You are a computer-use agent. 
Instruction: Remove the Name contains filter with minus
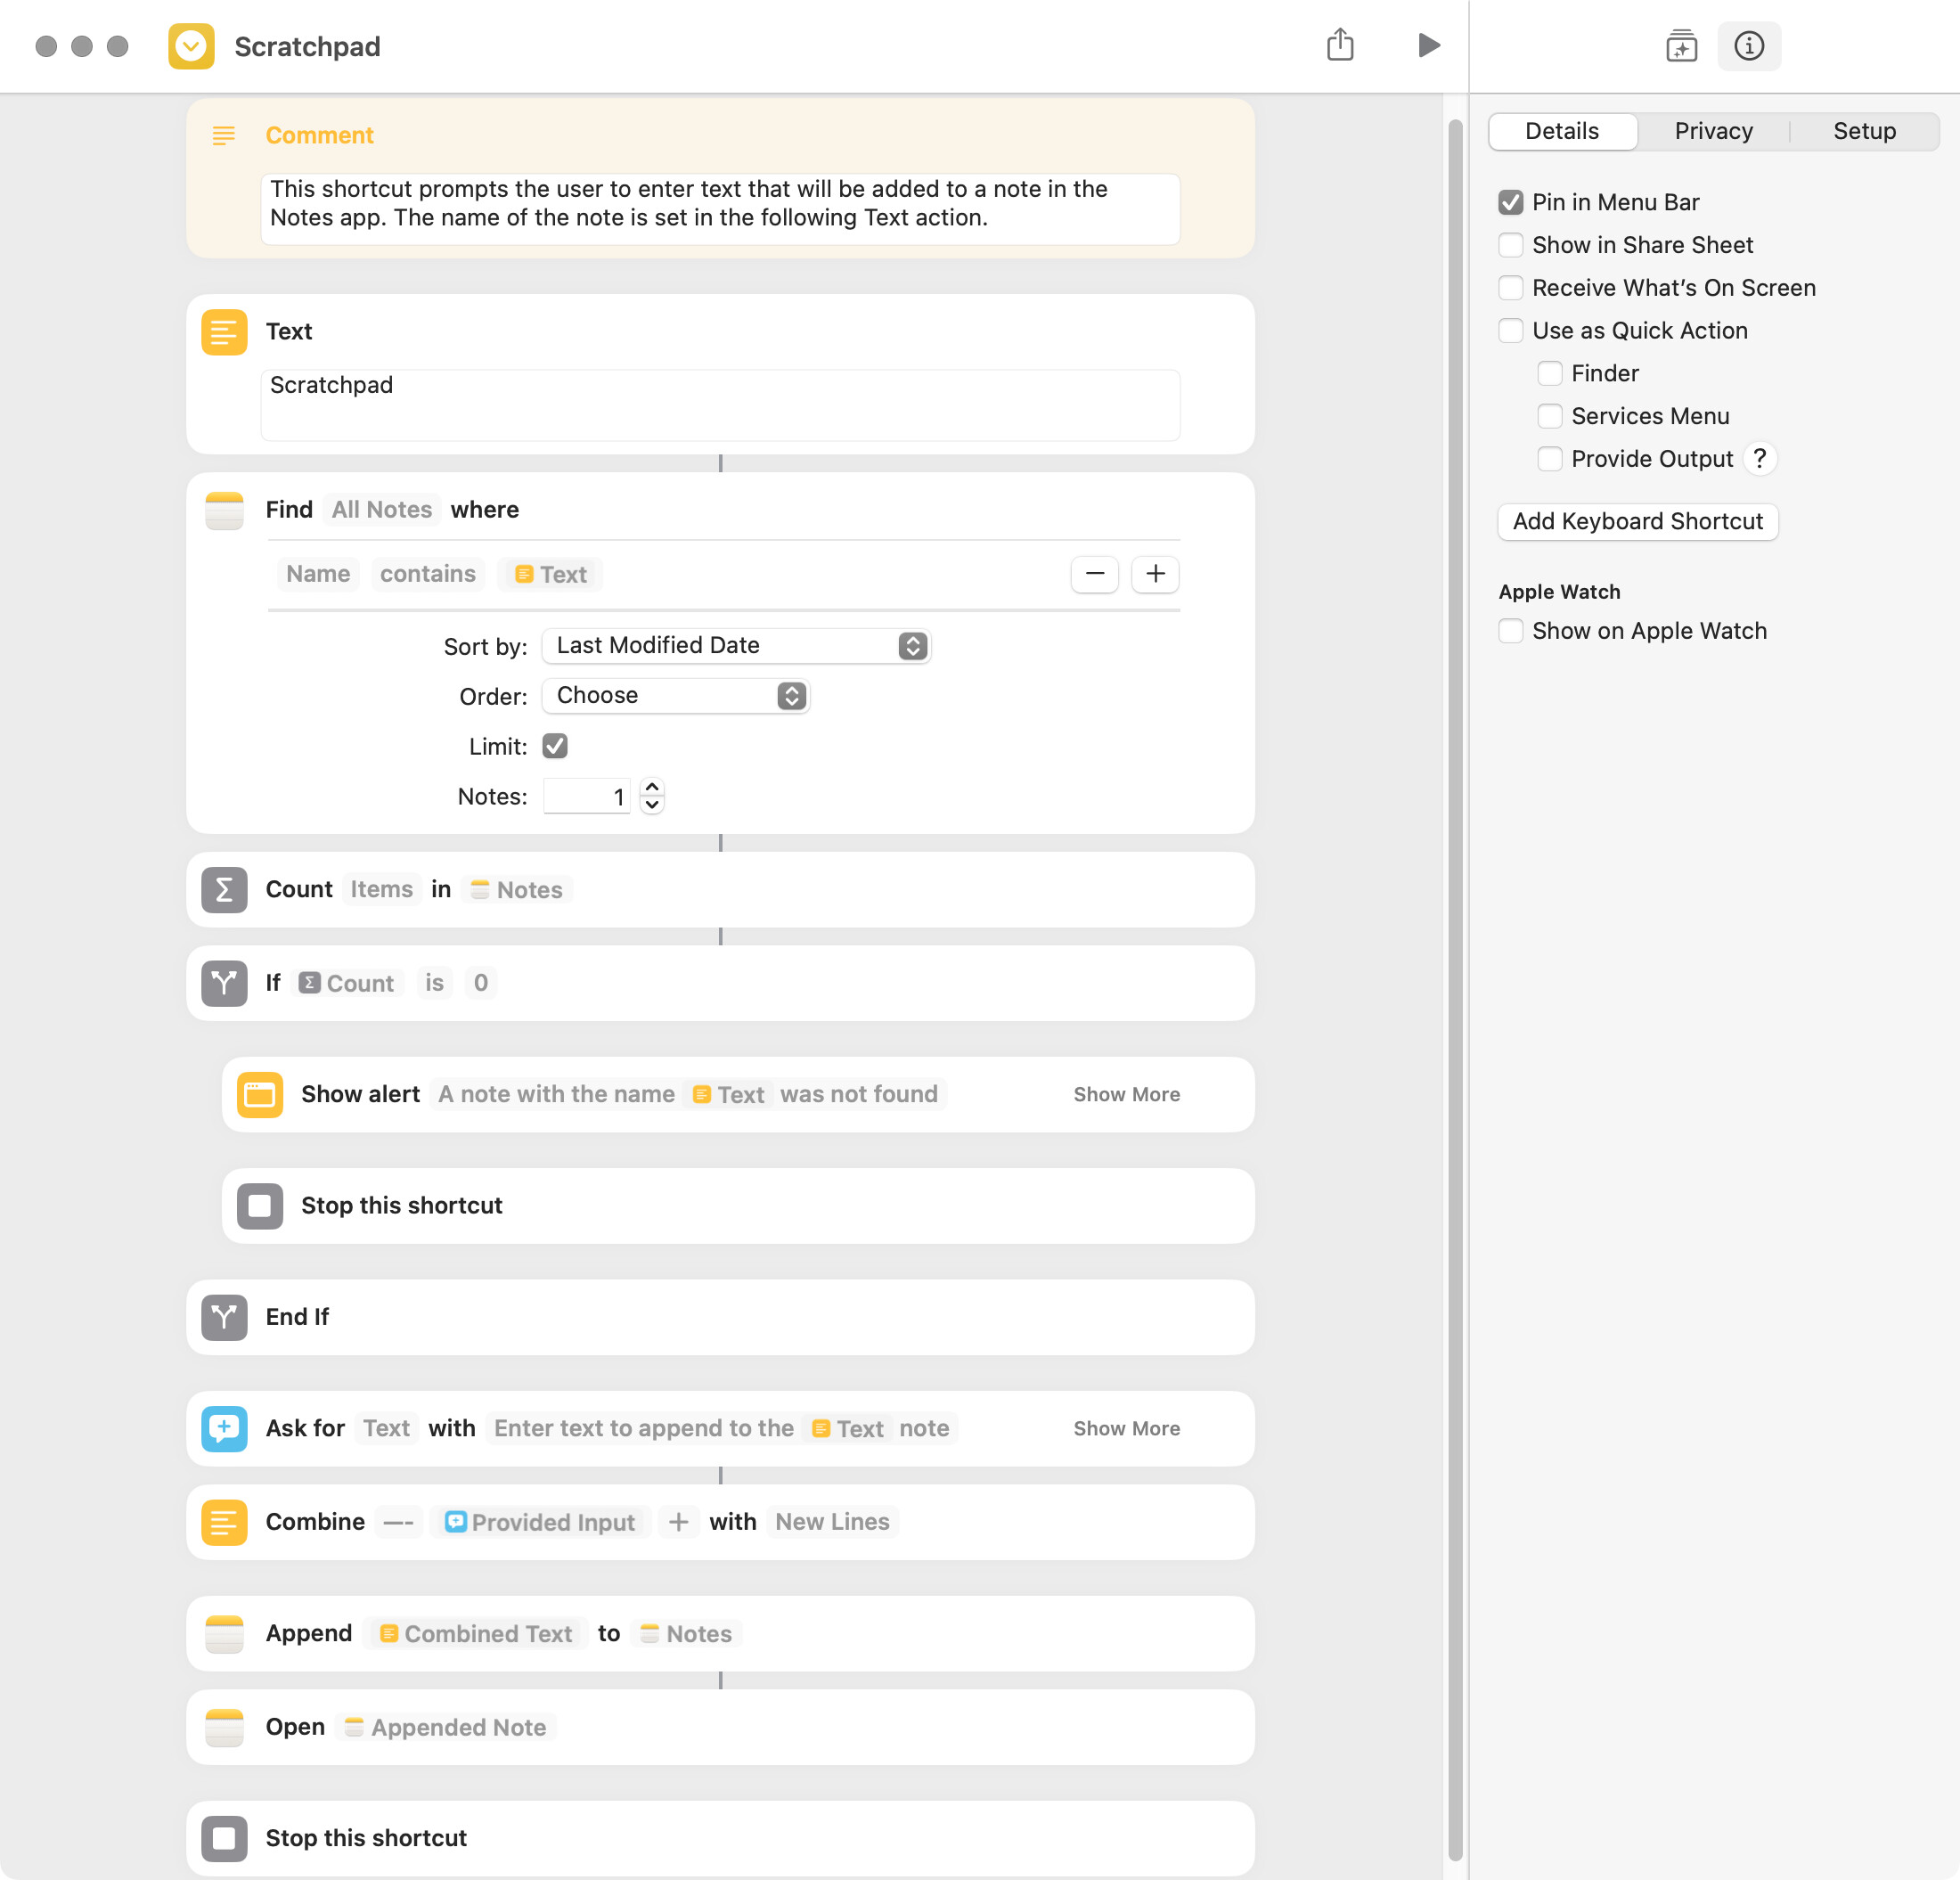point(1095,574)
